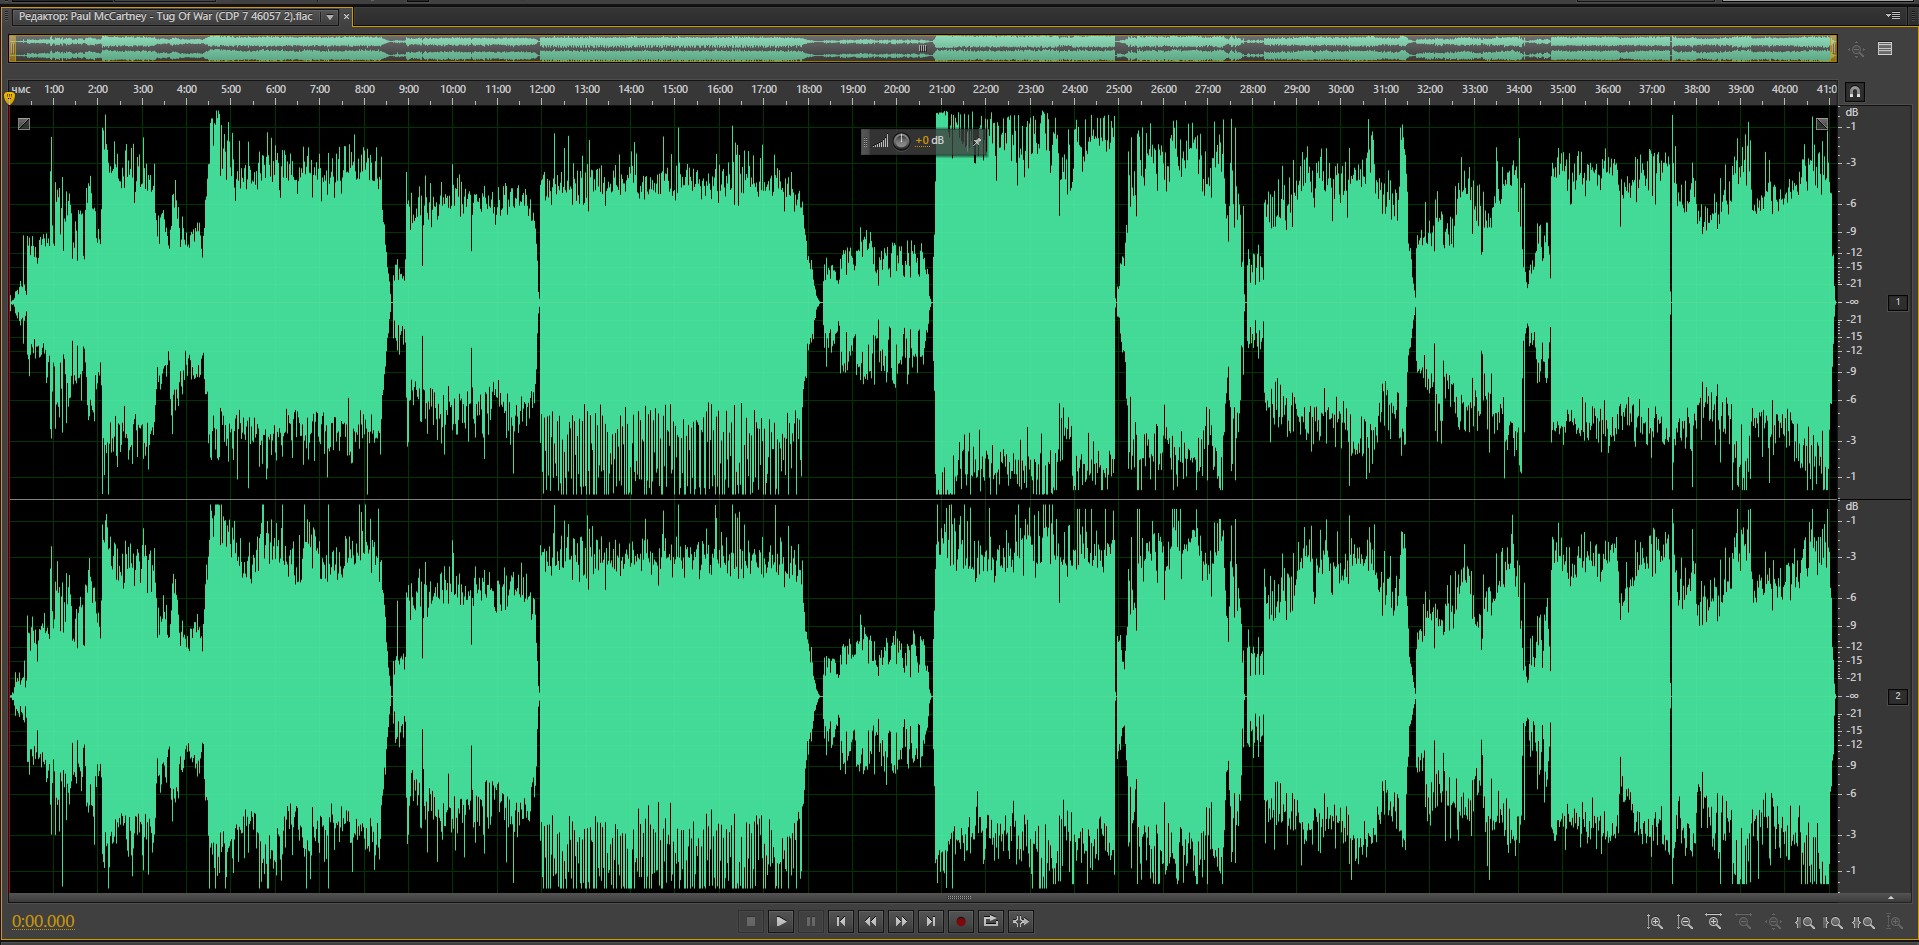Toggle channel 1 enable button
The height and width of the screenshot is (945, 1919).
1898,302
